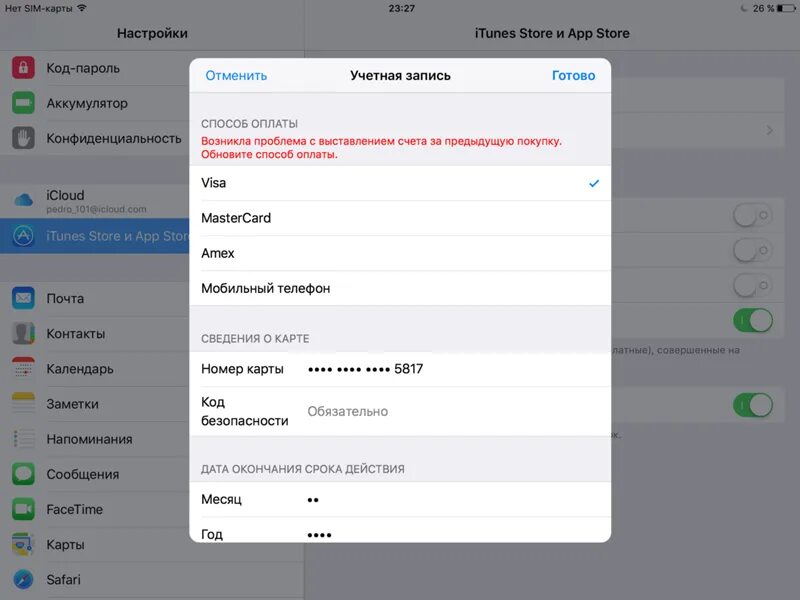The image size is (800, 600).
Task: Edit the Год expiration field
Action: click(400, 531)
